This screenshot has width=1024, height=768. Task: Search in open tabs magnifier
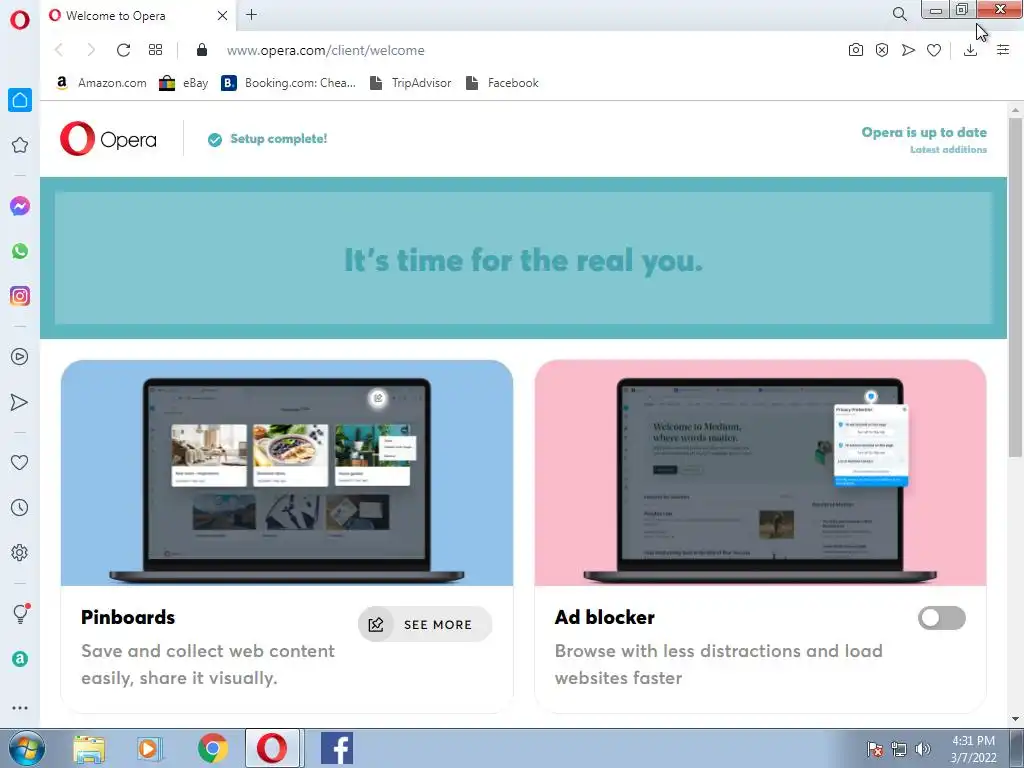pyautogui.click(x=900, y=14)
